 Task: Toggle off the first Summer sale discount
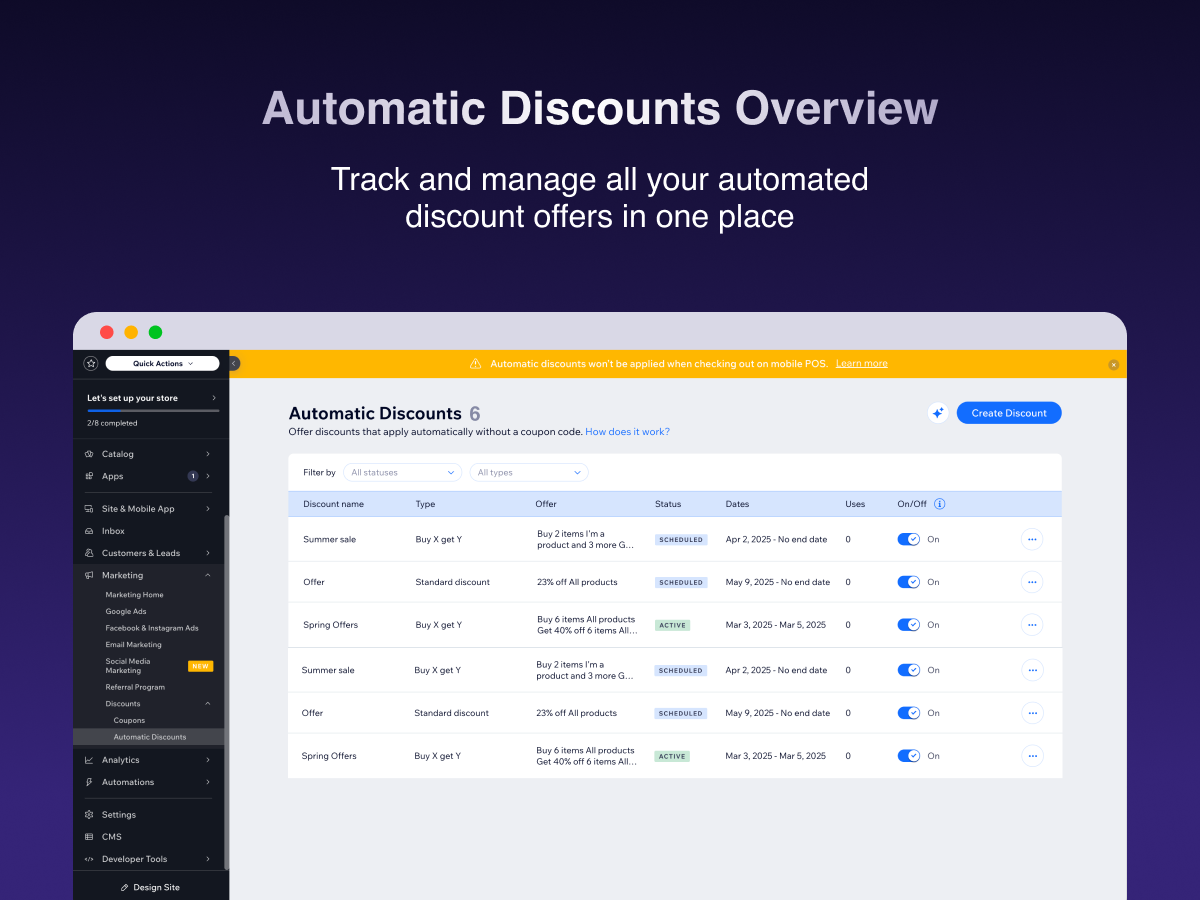(x=908, y=539)
